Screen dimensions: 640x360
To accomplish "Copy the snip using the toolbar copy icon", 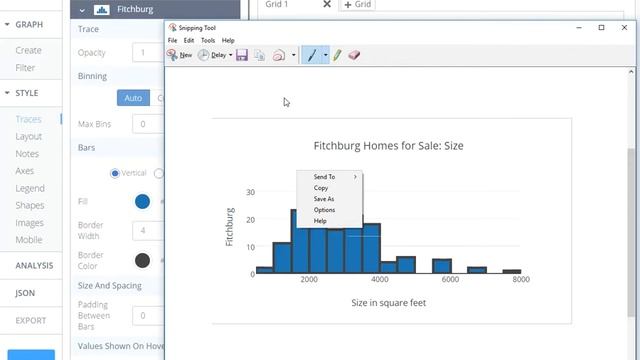I will pyautogui.click(x=260, y=55).
